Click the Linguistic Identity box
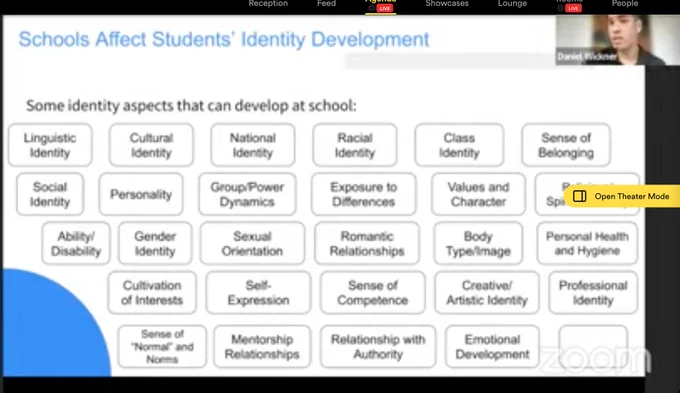 (x=50, y=145)
